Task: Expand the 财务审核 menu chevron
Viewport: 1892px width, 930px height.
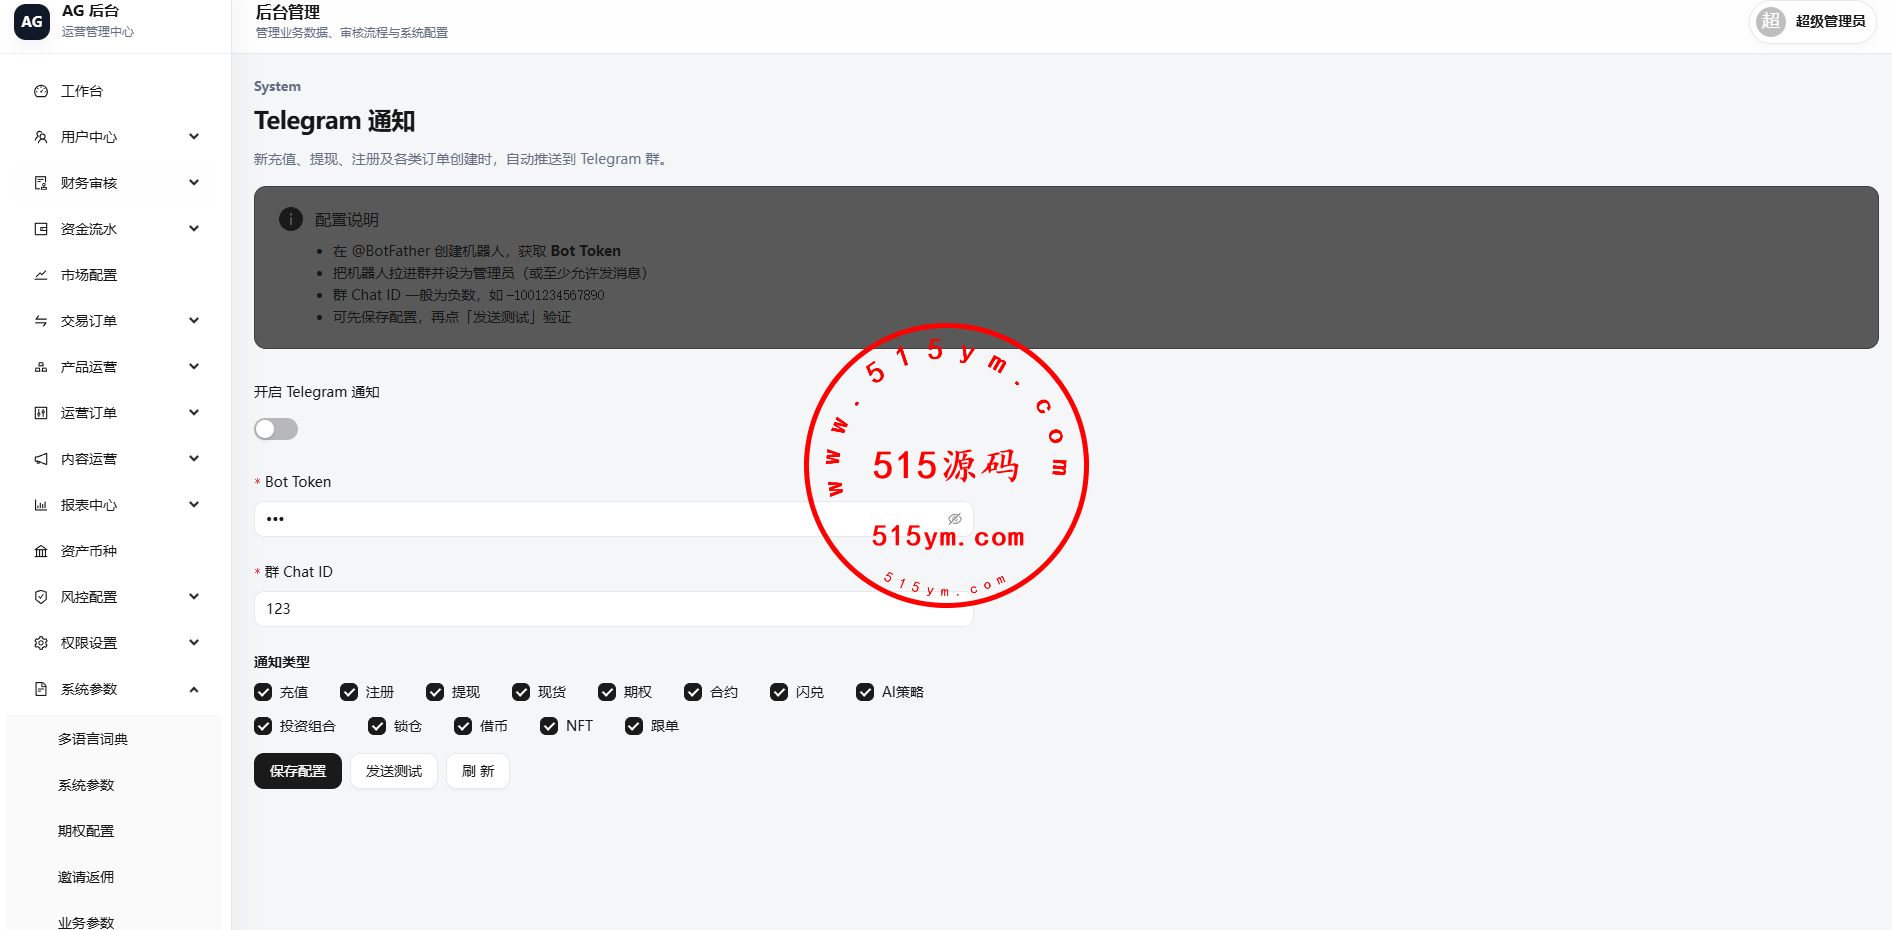Action: coord(194,183)
